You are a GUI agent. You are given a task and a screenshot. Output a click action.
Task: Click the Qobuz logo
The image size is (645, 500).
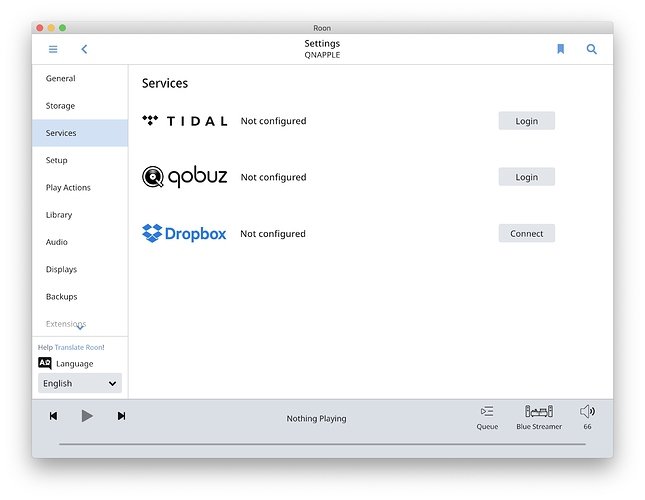[x=184, y=177]
